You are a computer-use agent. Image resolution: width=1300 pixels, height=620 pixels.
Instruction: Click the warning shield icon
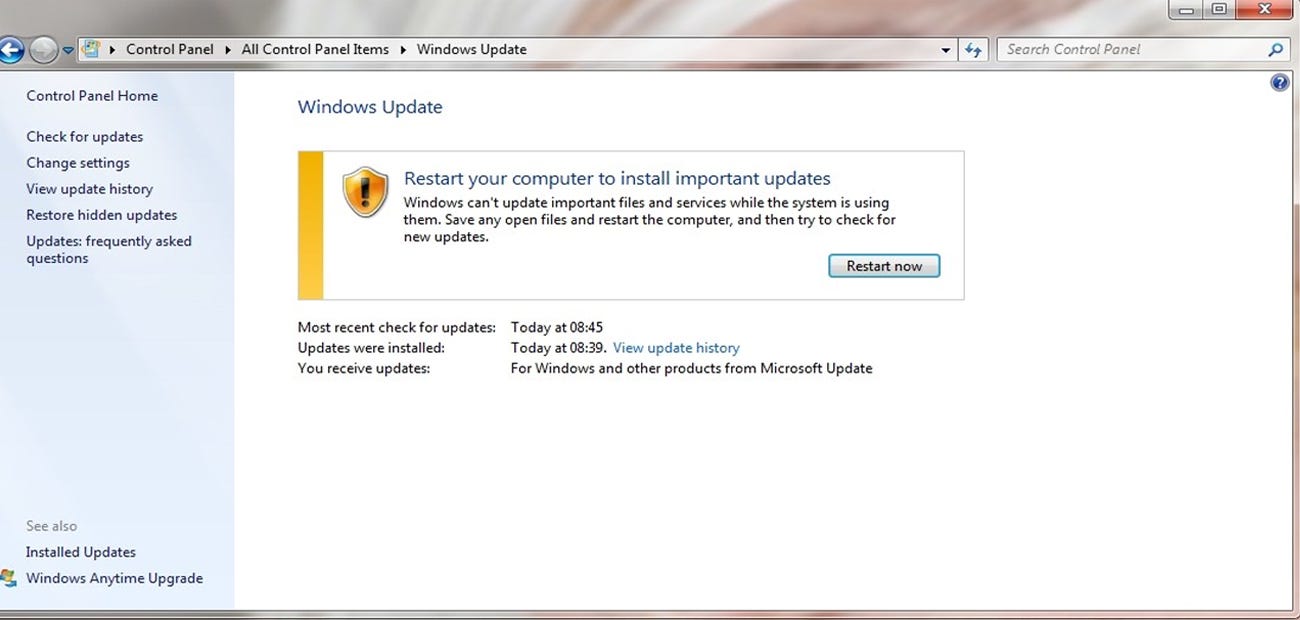pos(365,192)
